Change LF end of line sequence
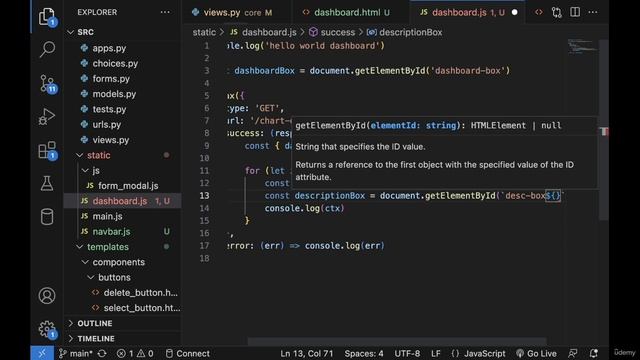The height and width of the screenshot is (360, 640). coord(436,353)
